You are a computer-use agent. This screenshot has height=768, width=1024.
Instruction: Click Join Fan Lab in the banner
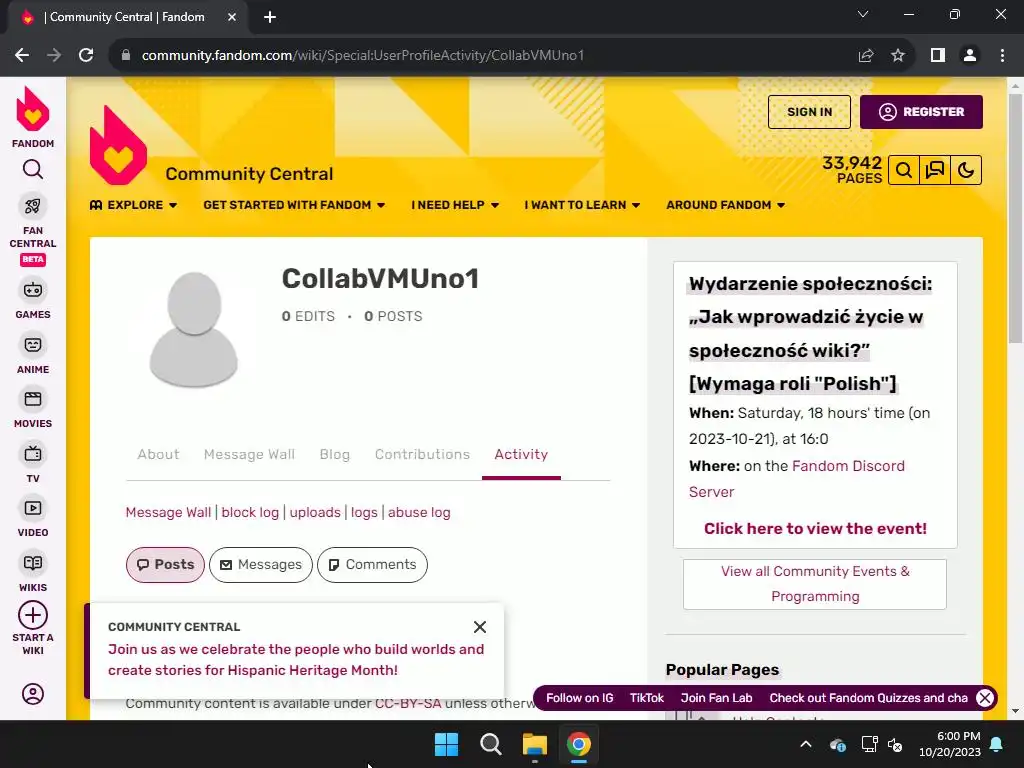[716, 698]
